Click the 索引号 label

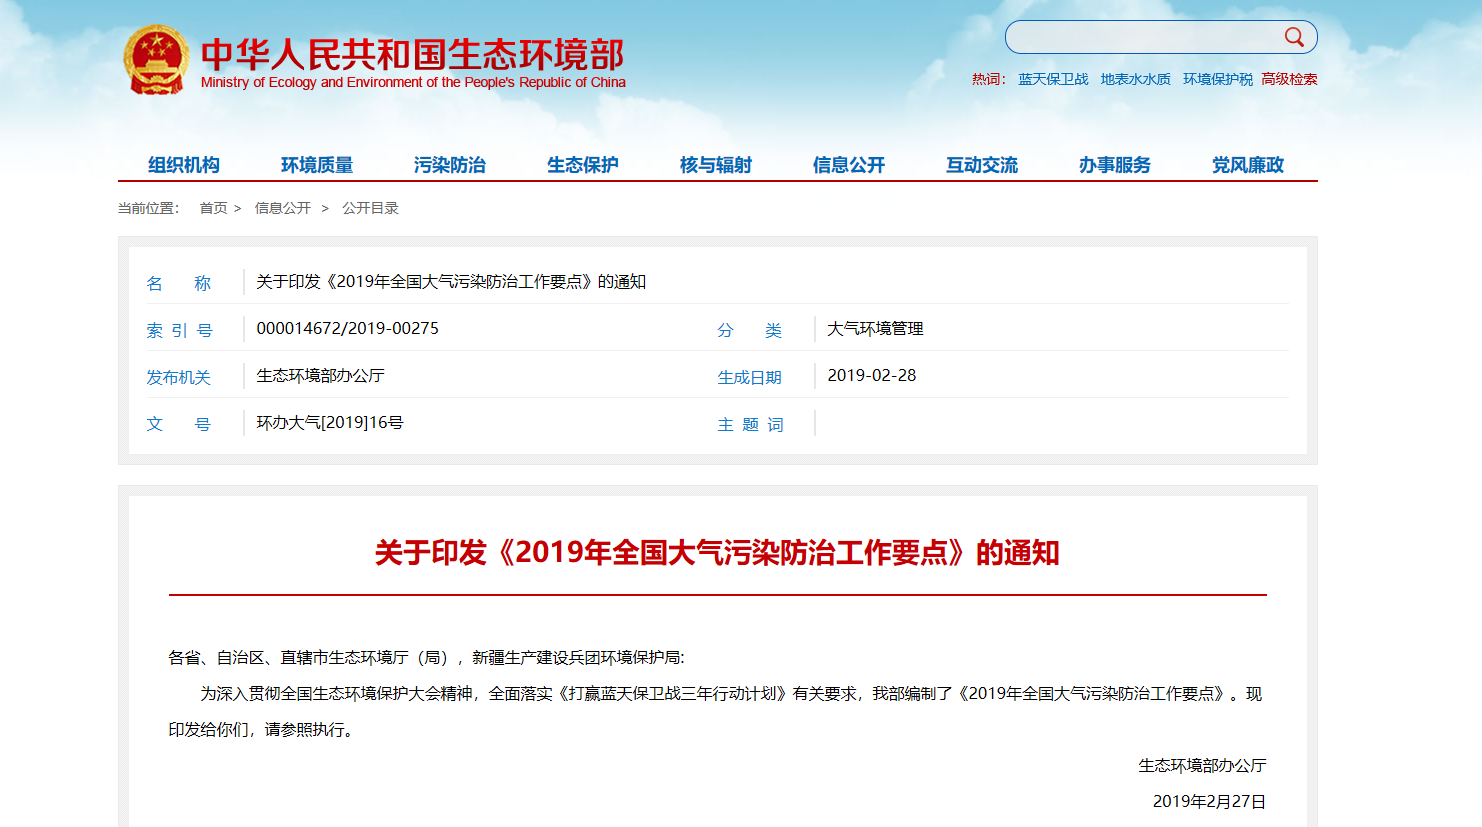tap(179, 330)
